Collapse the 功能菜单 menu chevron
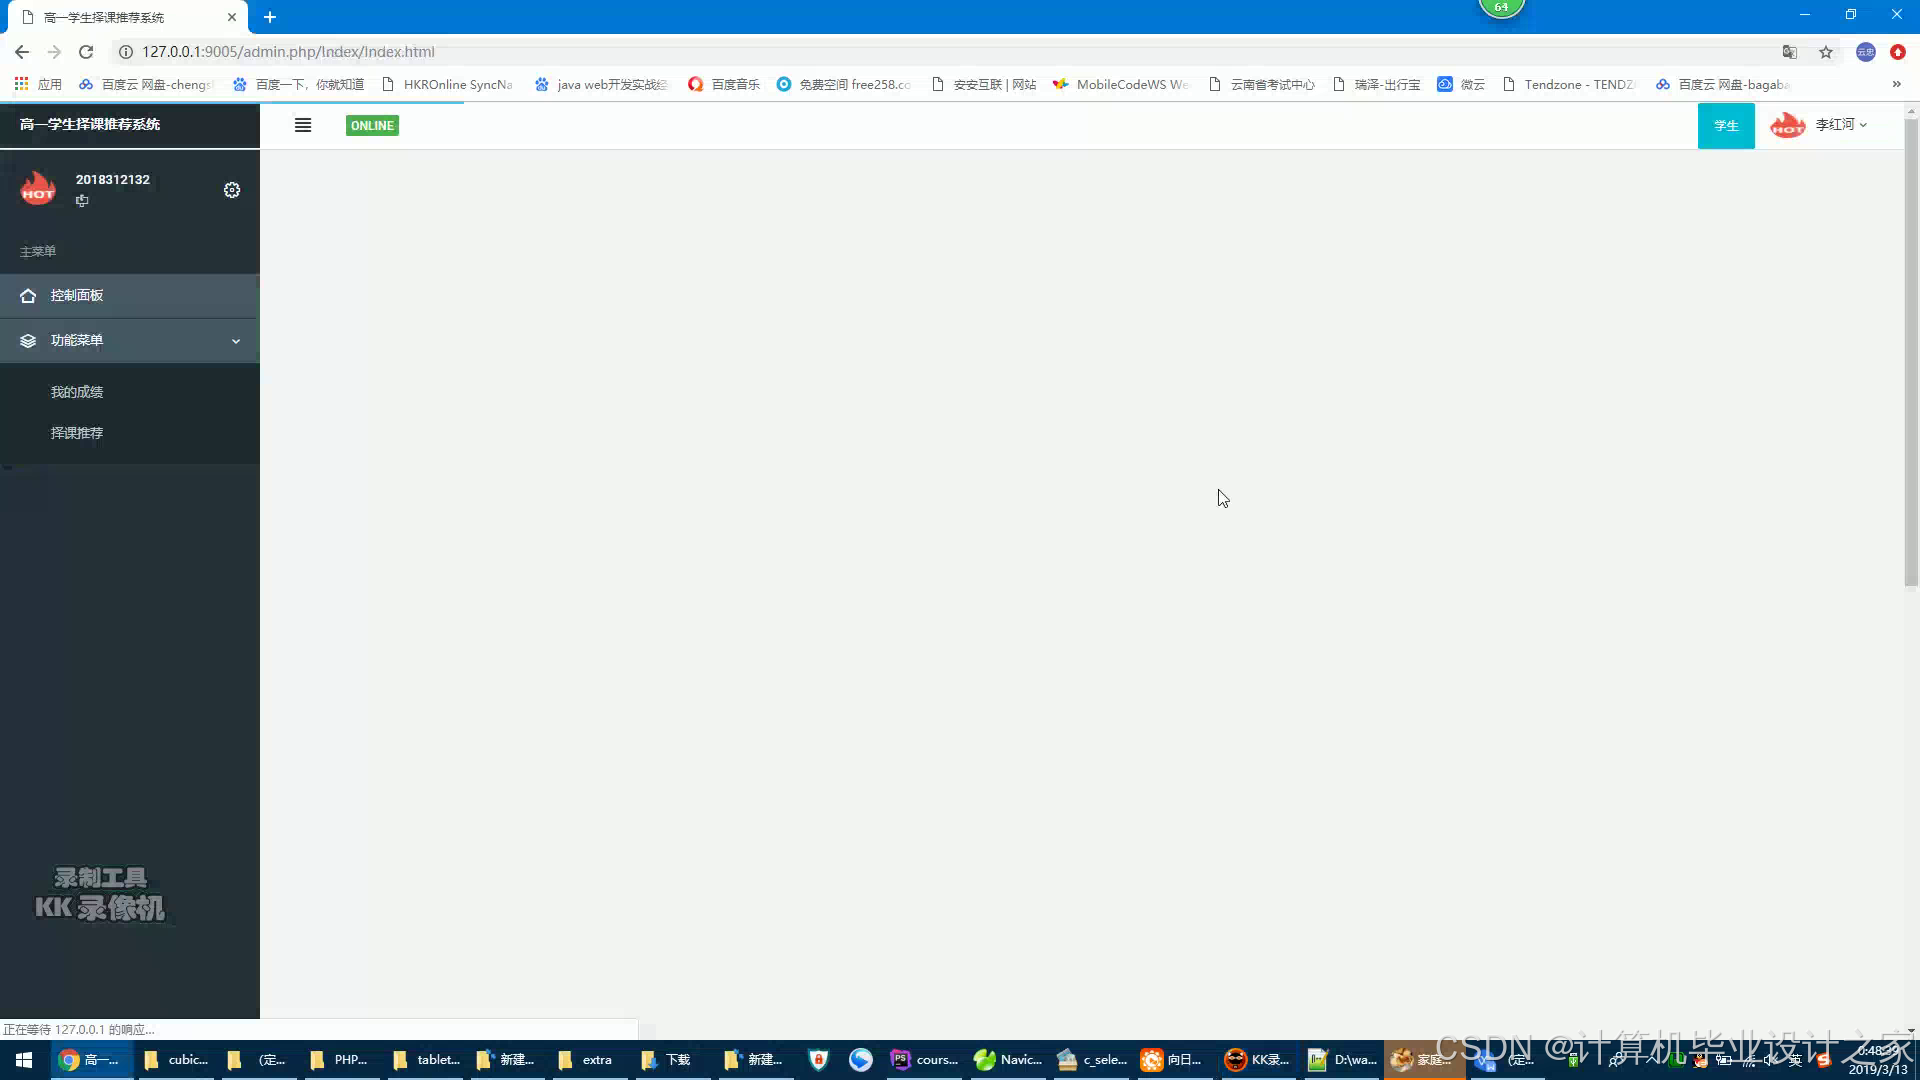The width and height of the screenshot is (1920, 1080). 236,341
